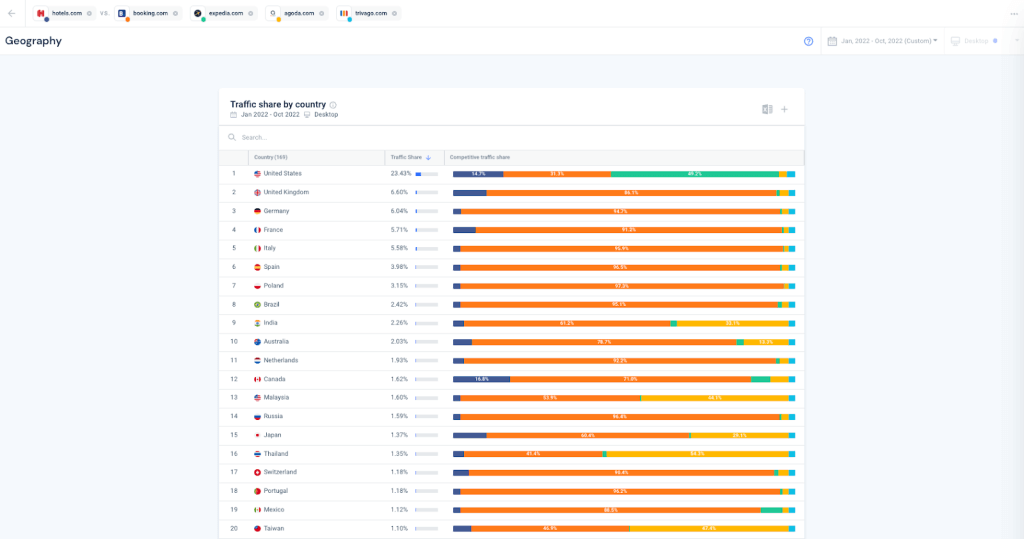The width and height of the screenshot is (1024, 539).
Task: Remove hotels.com from the comparison
Action: tap(89, 13)
